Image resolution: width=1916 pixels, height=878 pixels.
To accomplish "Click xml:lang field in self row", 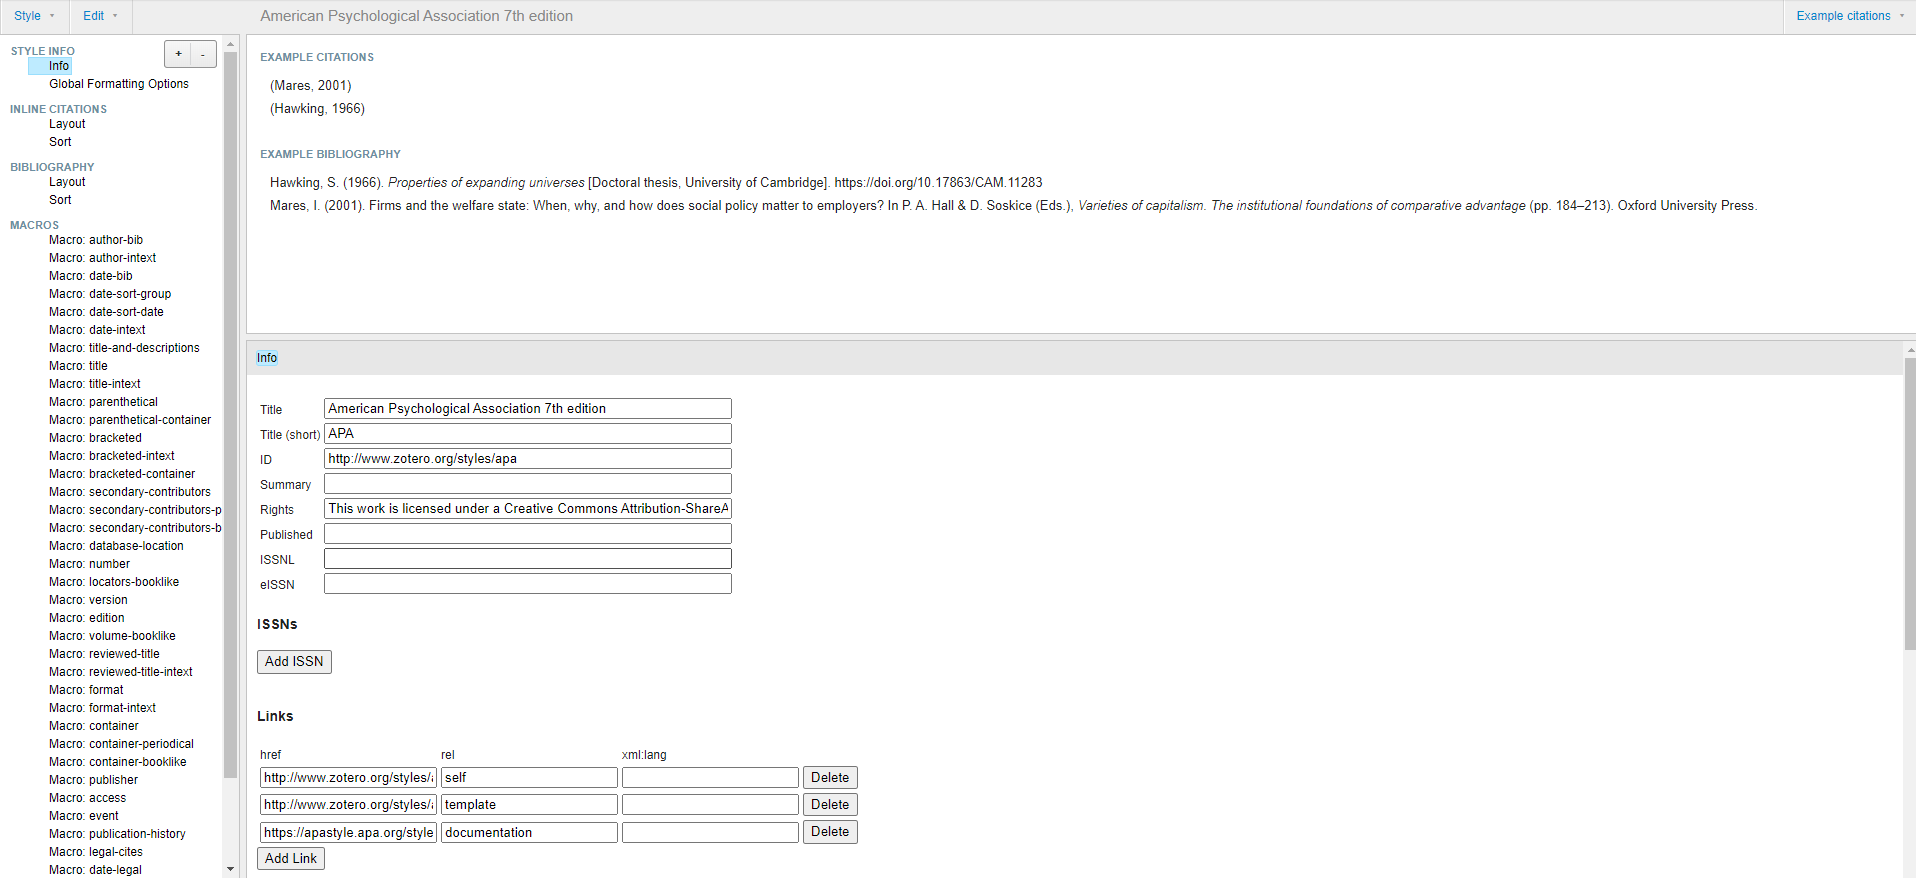I will [x=710, y=778].
